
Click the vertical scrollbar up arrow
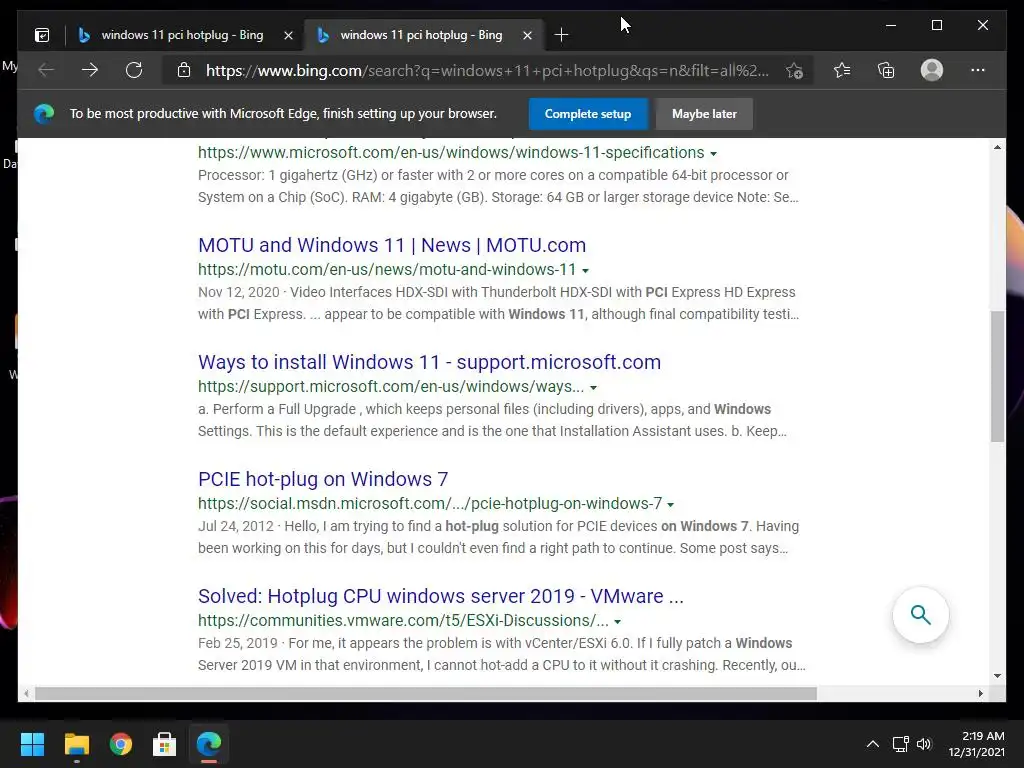[997, 147]
